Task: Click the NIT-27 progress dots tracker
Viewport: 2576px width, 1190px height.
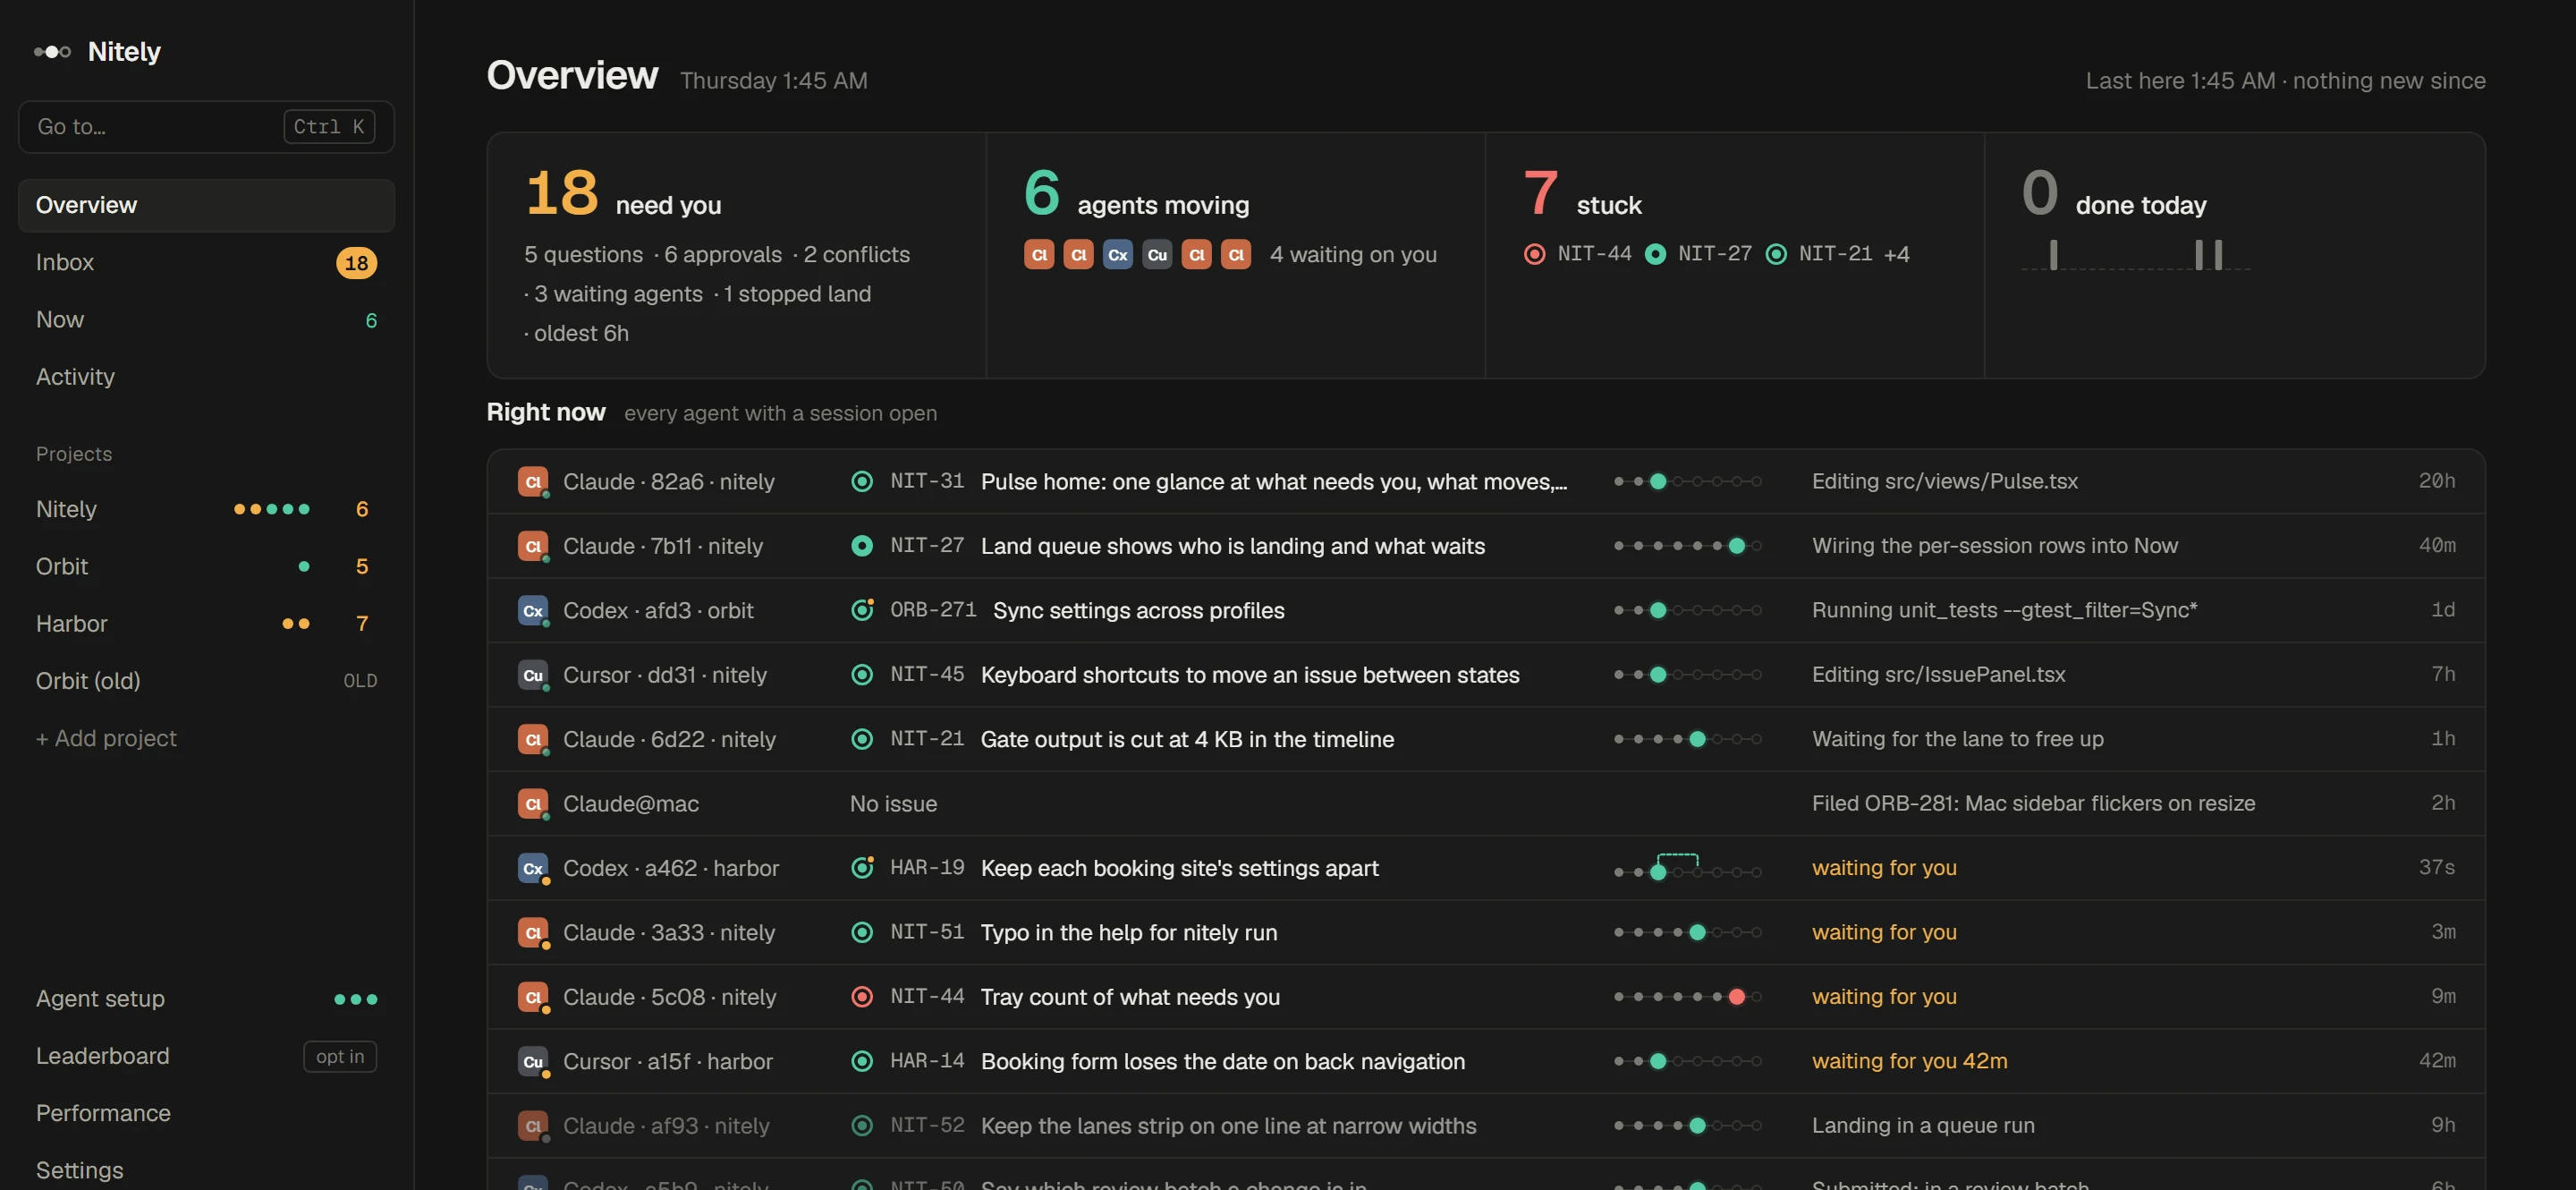Action: [1687, 546]
